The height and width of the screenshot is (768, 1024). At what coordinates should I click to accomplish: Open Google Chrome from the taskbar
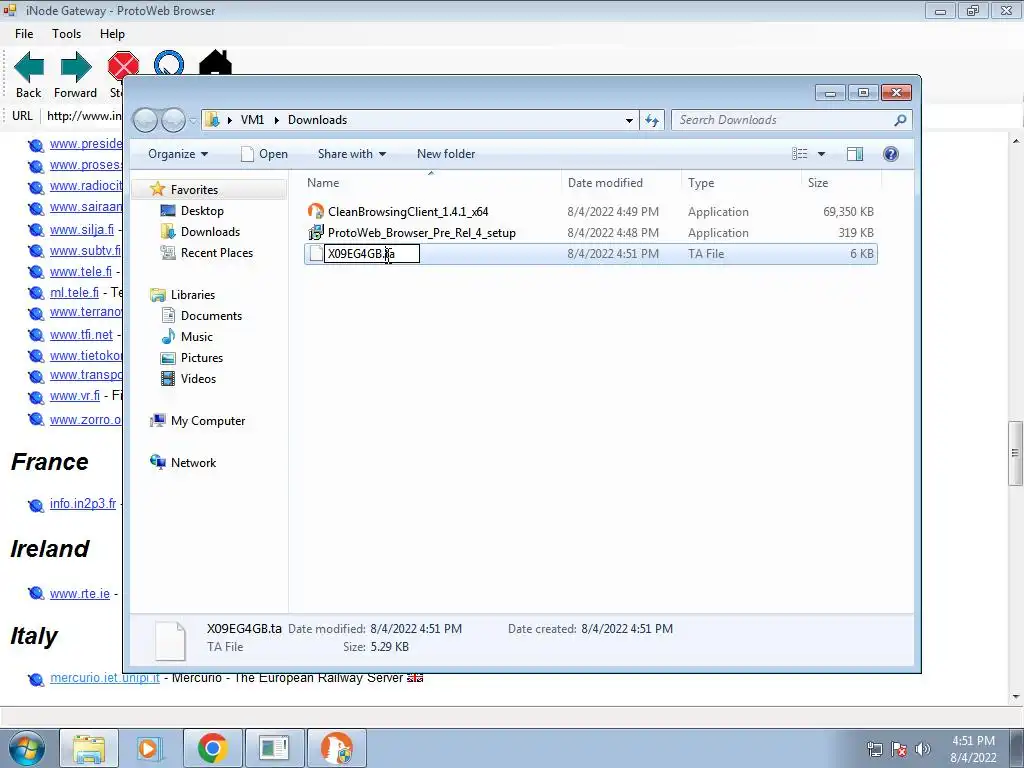pos(212,748)
